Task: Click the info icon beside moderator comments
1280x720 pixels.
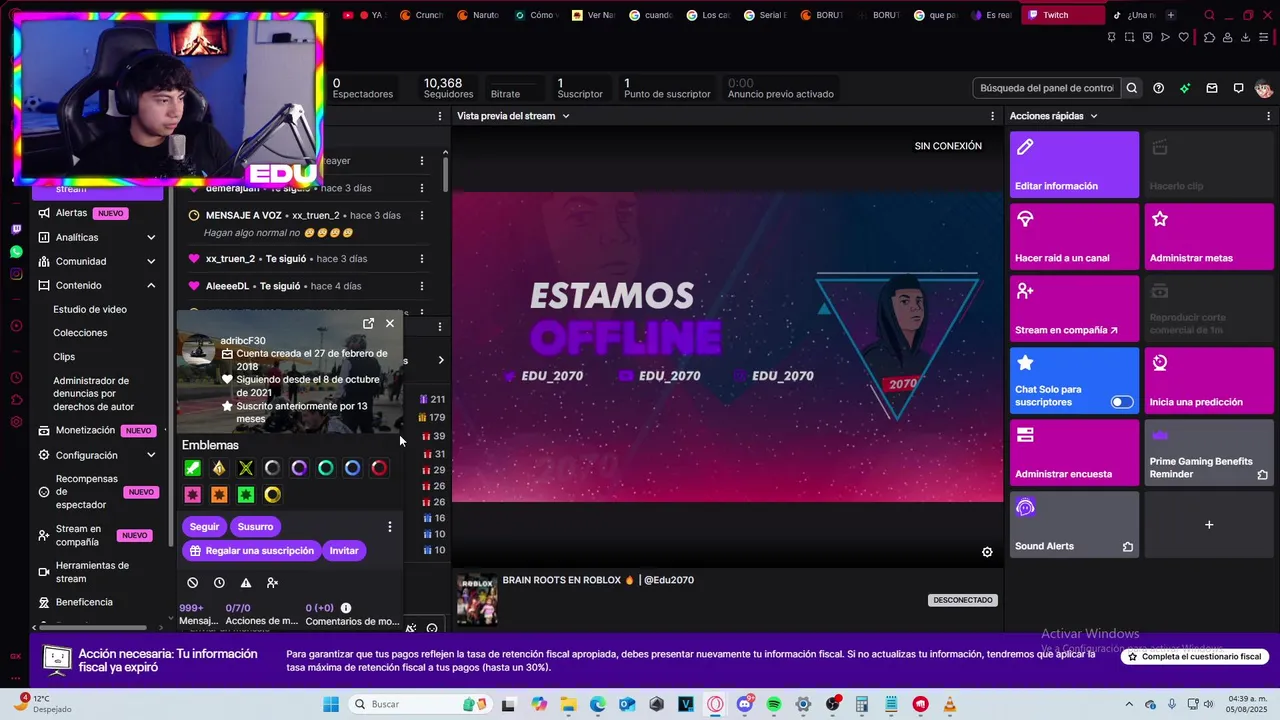Action: click(x=346, y=608)
